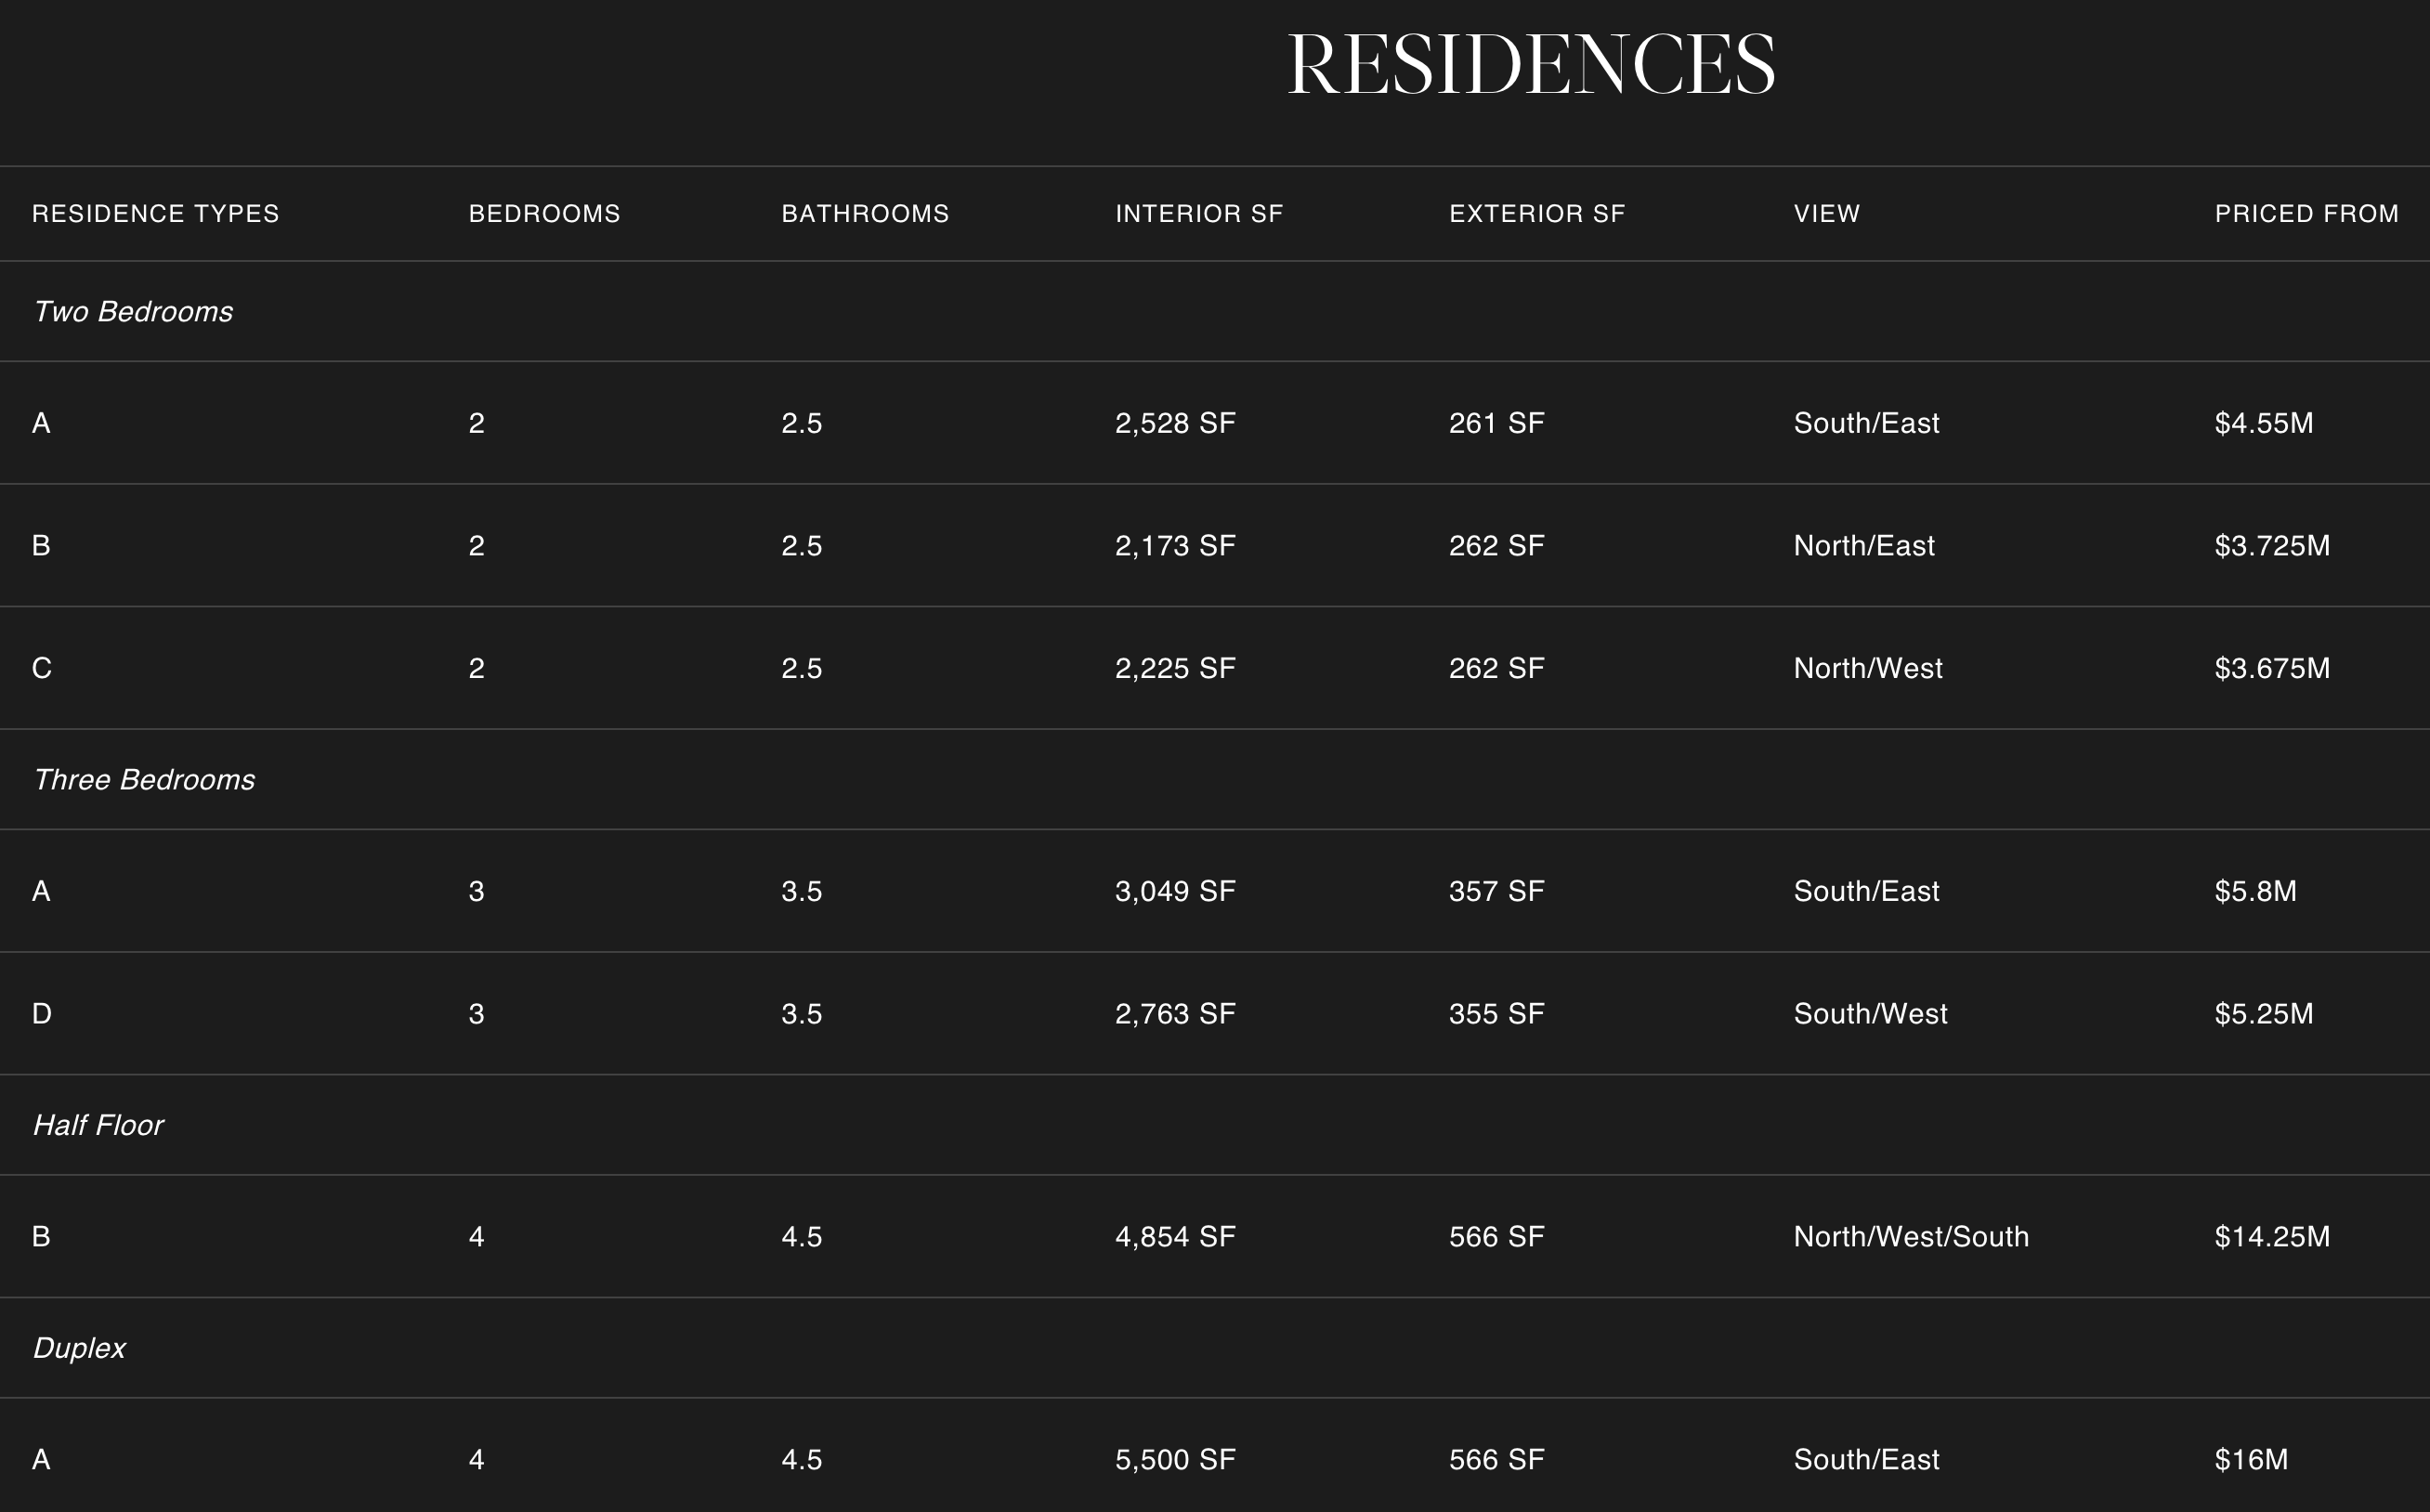Select the Duplex section row
This screenshot has height=1512, width=2430.
click(x=79, y=1349)
